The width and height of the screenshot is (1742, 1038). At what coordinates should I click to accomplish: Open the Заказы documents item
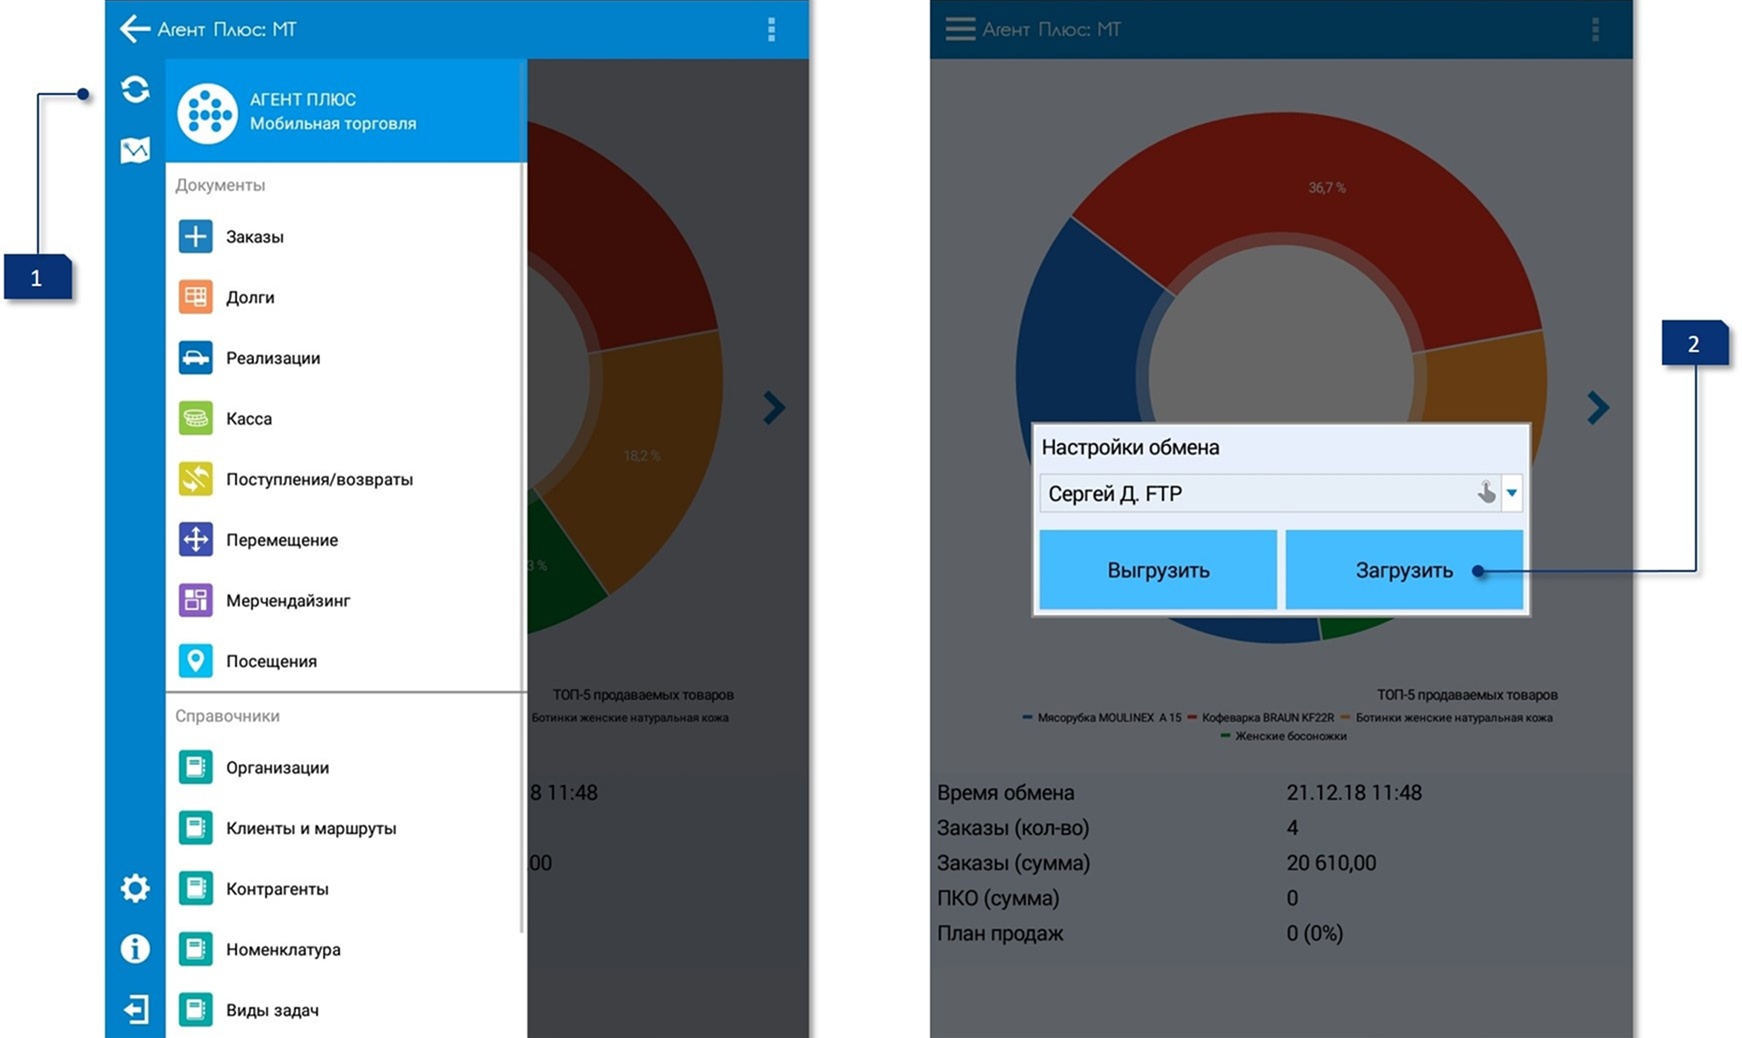click(254, 237)
